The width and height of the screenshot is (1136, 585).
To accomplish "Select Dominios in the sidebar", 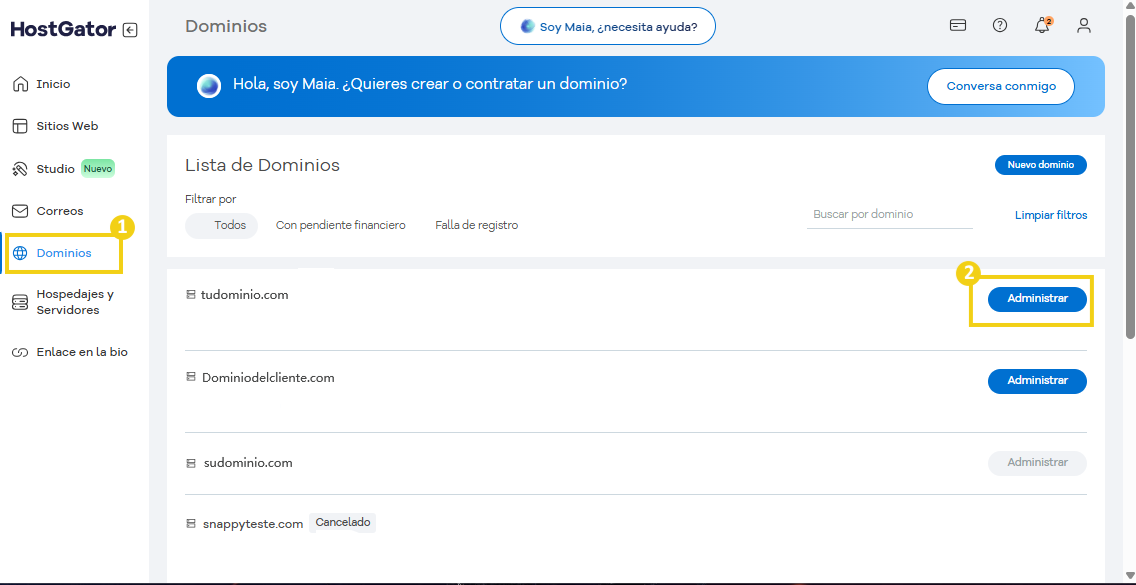I will [64, 253].
